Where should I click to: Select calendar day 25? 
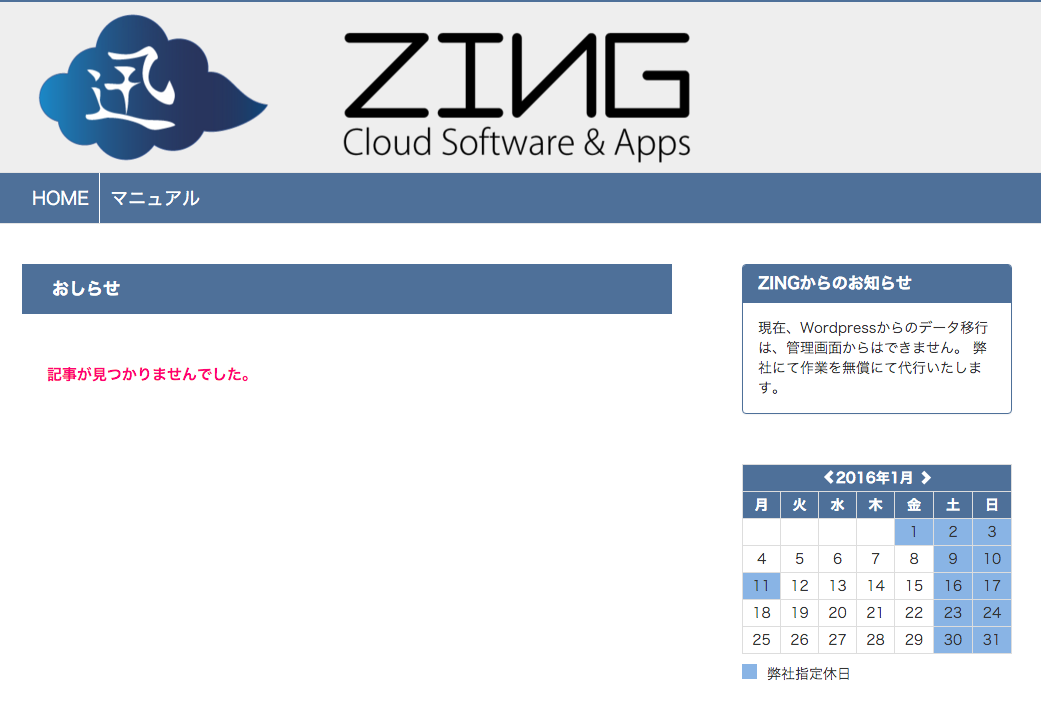pos(761,640)
